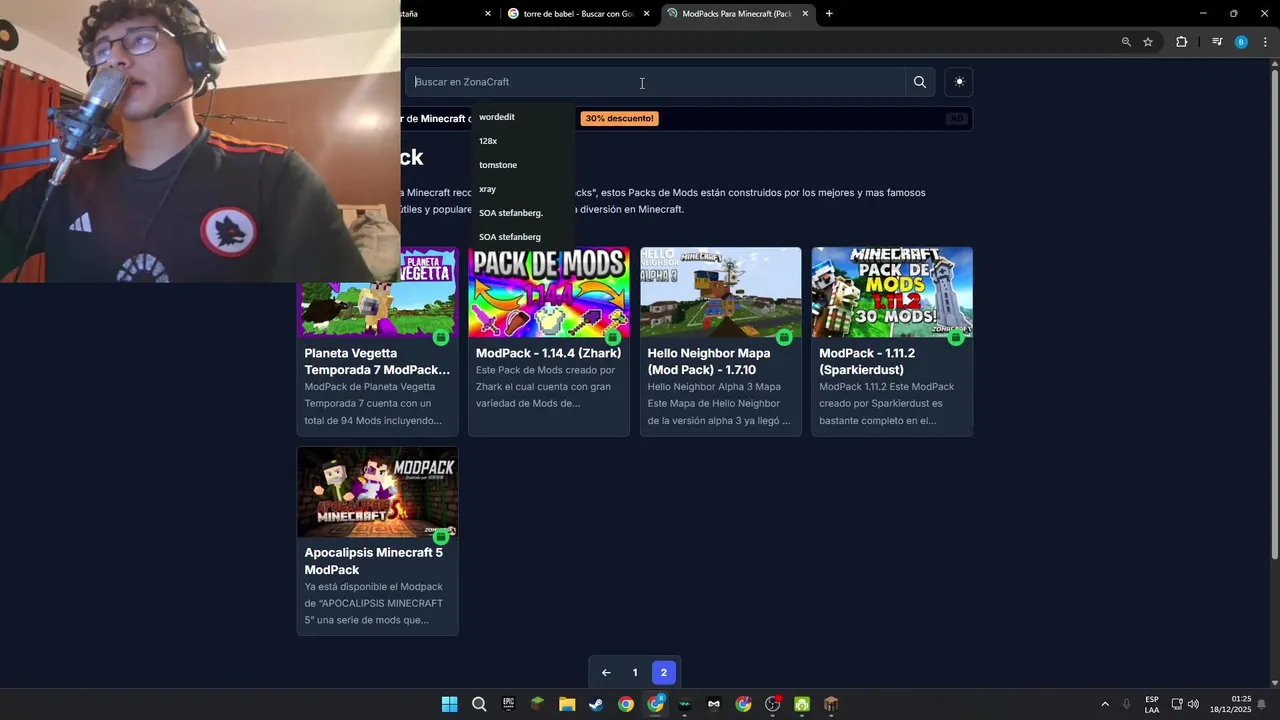Open the Pack de Mods 1.11.2 thumbnail
The height and width of the screenshot is (720, 1280).
coord(892,292)
